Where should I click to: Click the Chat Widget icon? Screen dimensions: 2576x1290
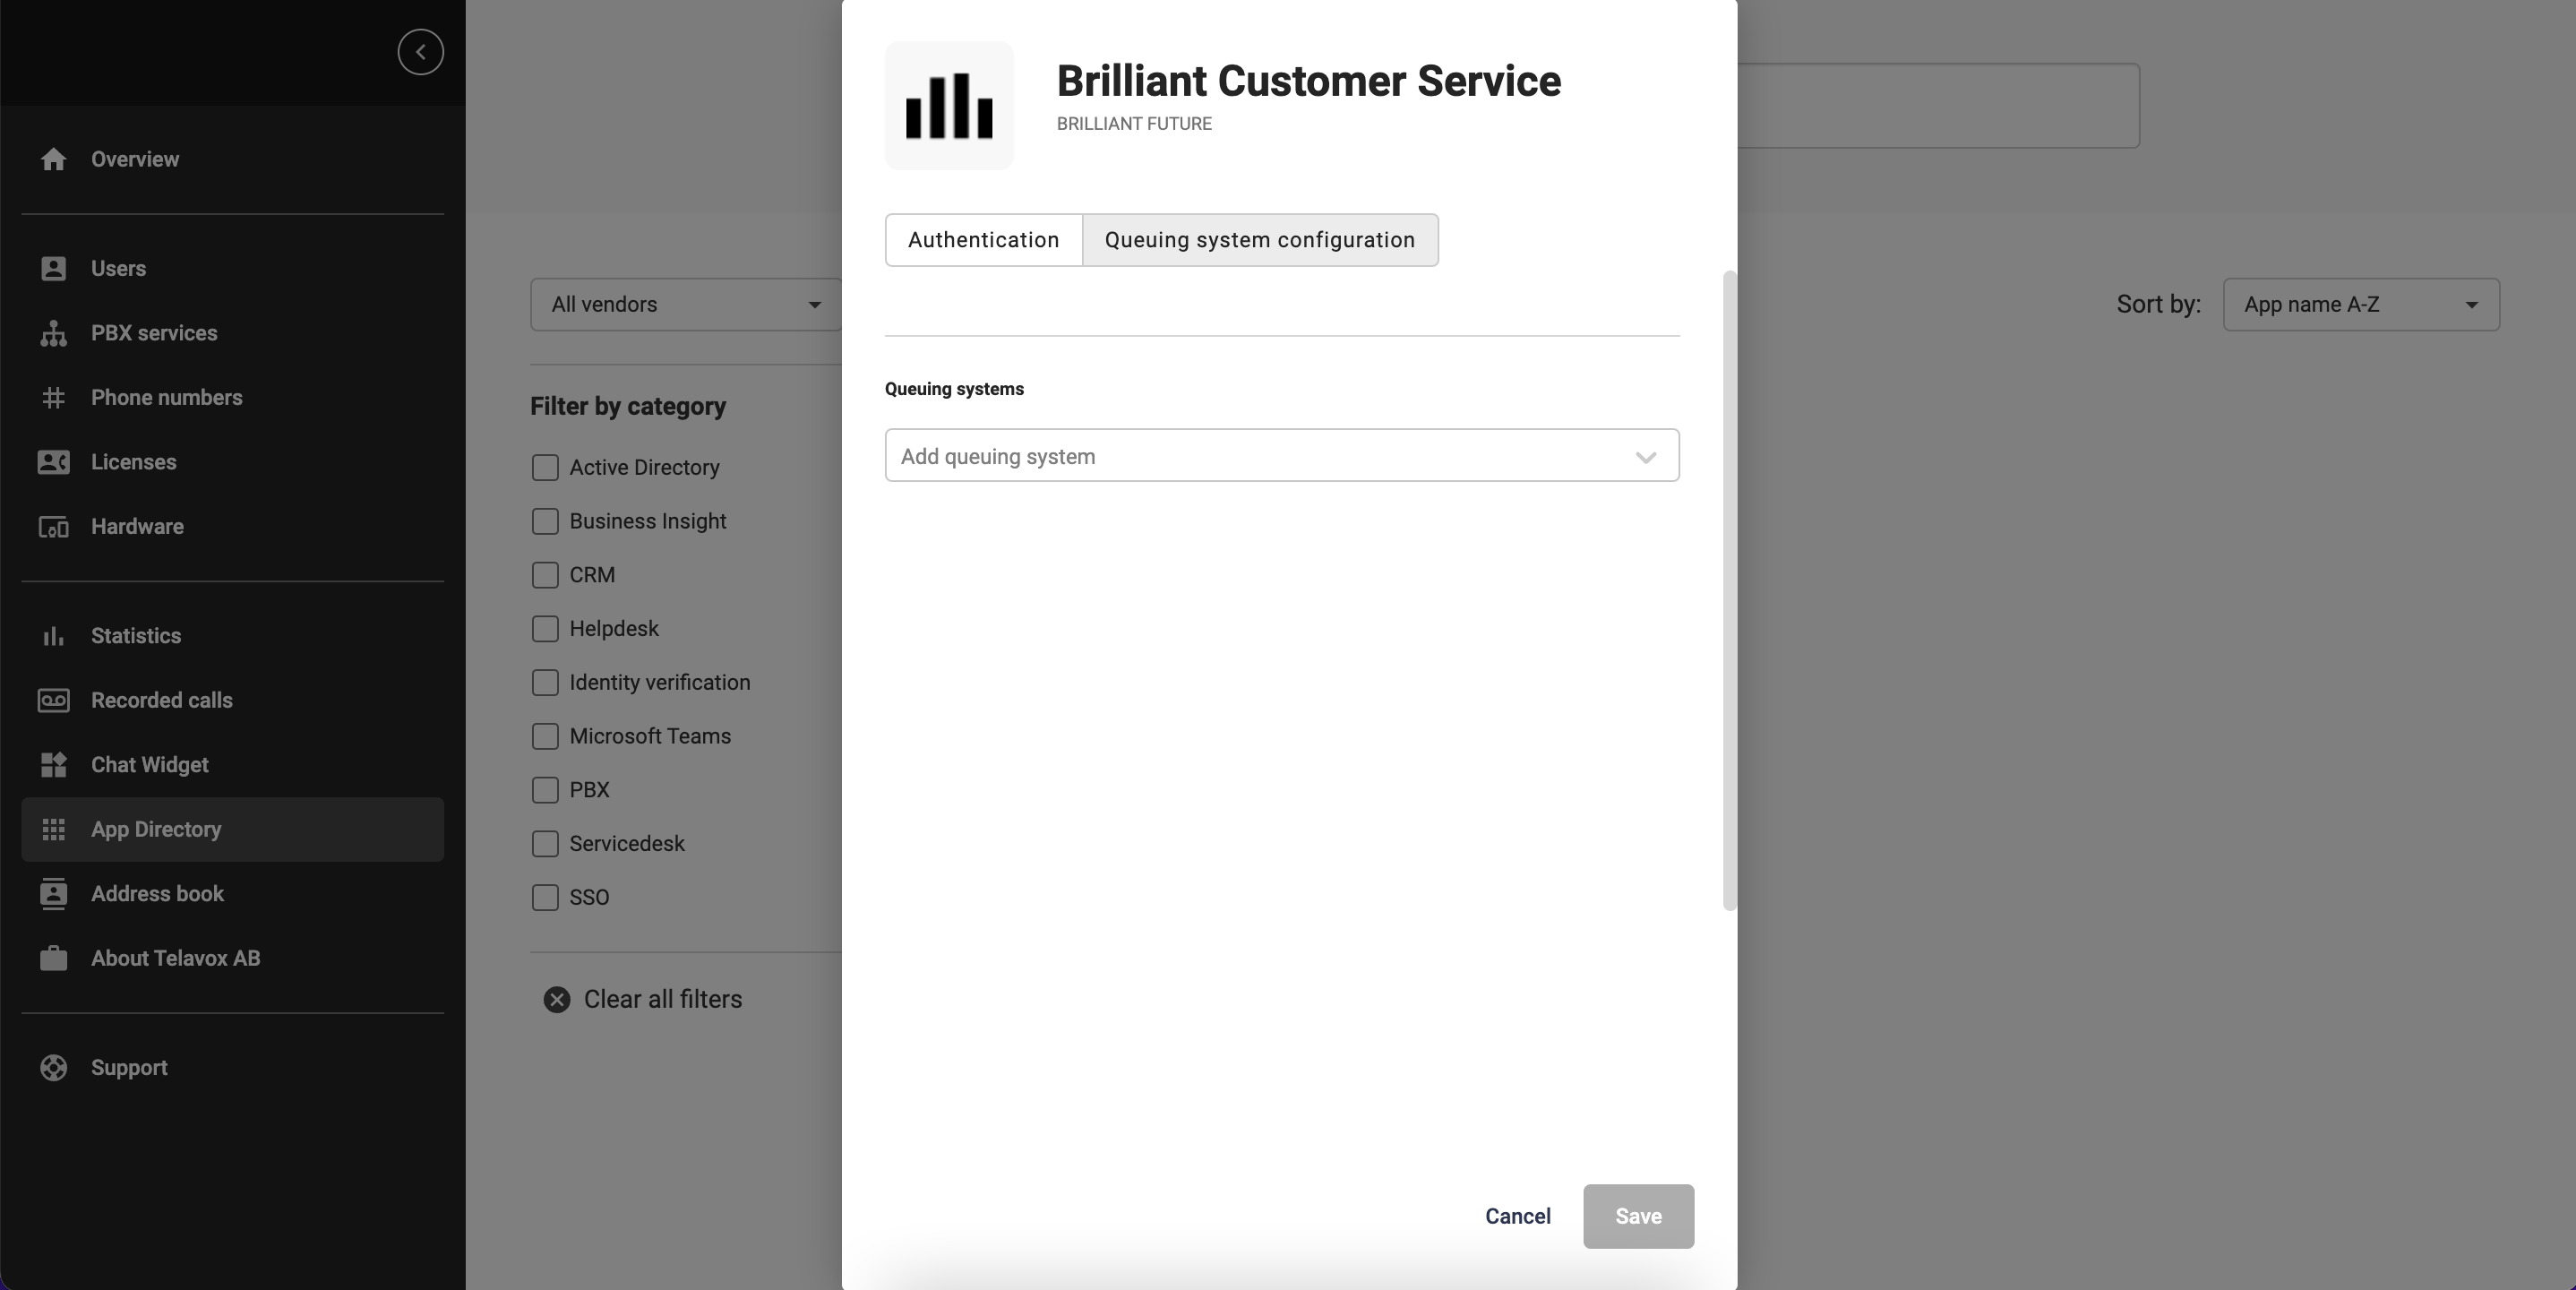click(x=53, y=765)
